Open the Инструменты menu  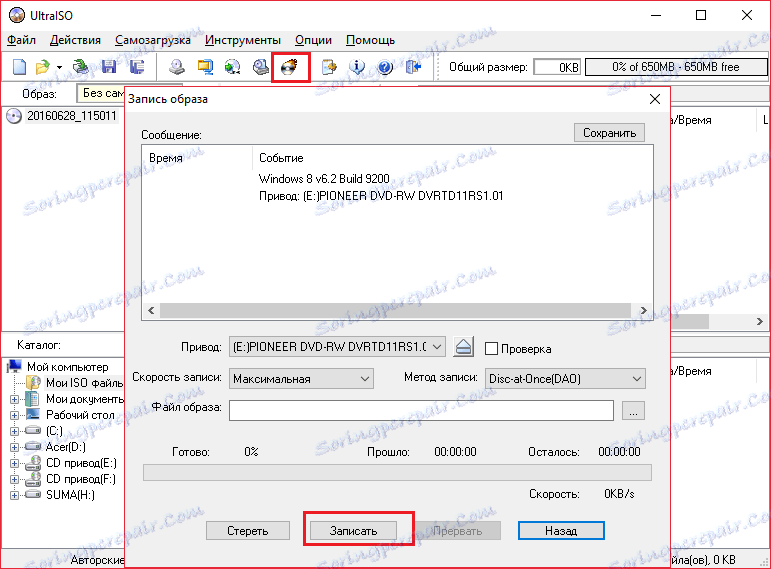click(243, 40)
